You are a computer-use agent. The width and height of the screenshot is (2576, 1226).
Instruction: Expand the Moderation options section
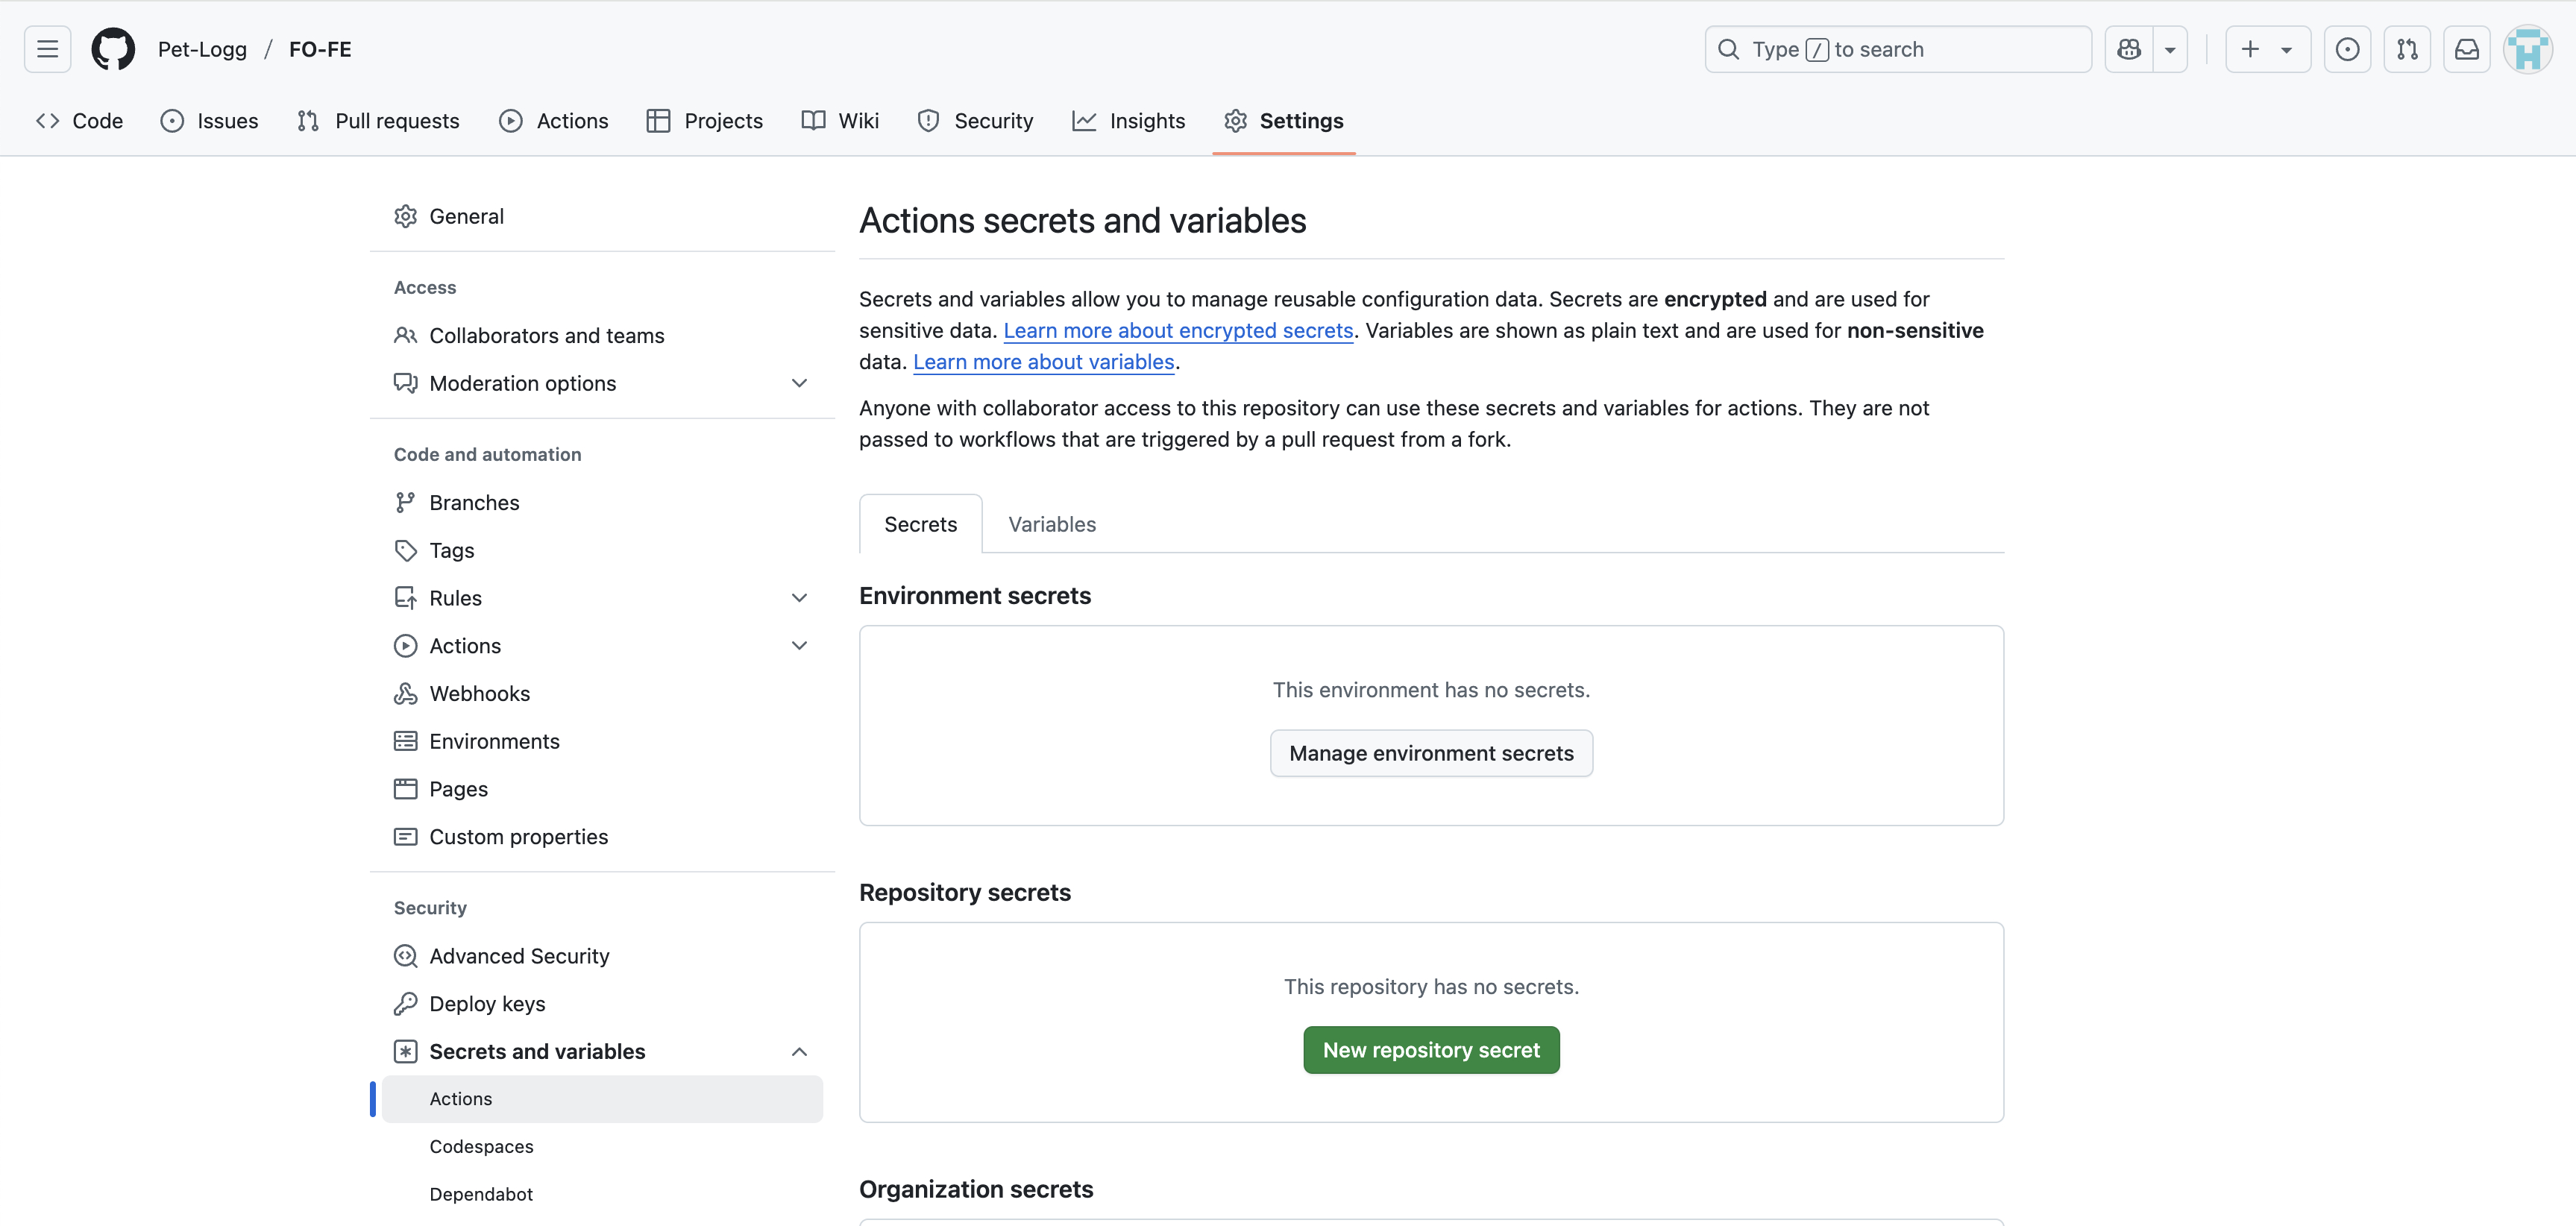click(x=799, y=383)
